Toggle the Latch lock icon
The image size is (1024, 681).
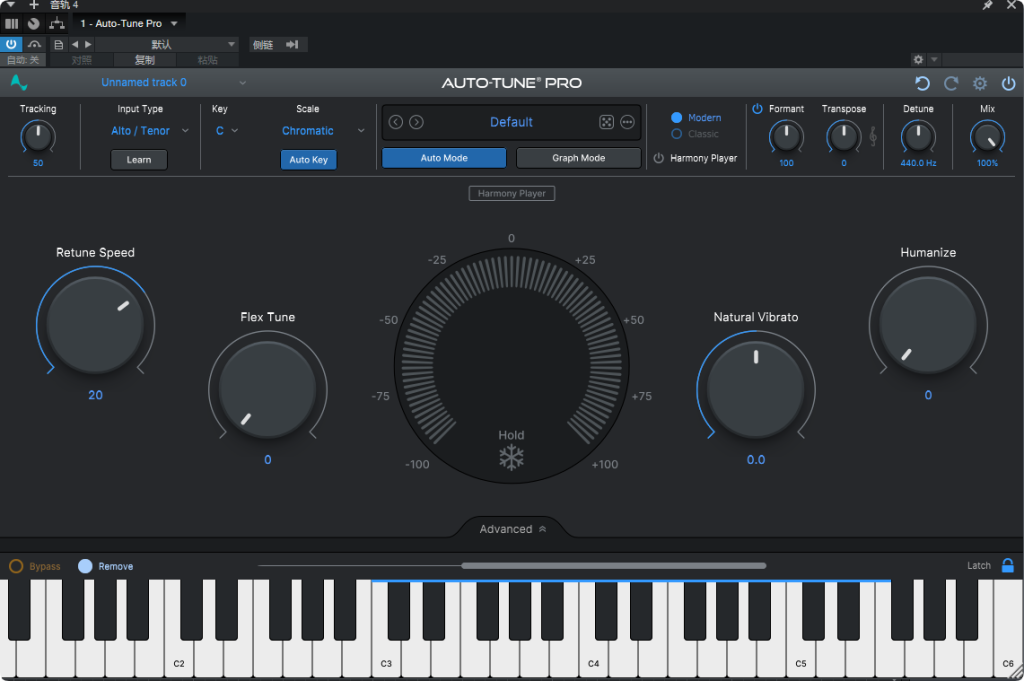click(x=1008, y=565)
